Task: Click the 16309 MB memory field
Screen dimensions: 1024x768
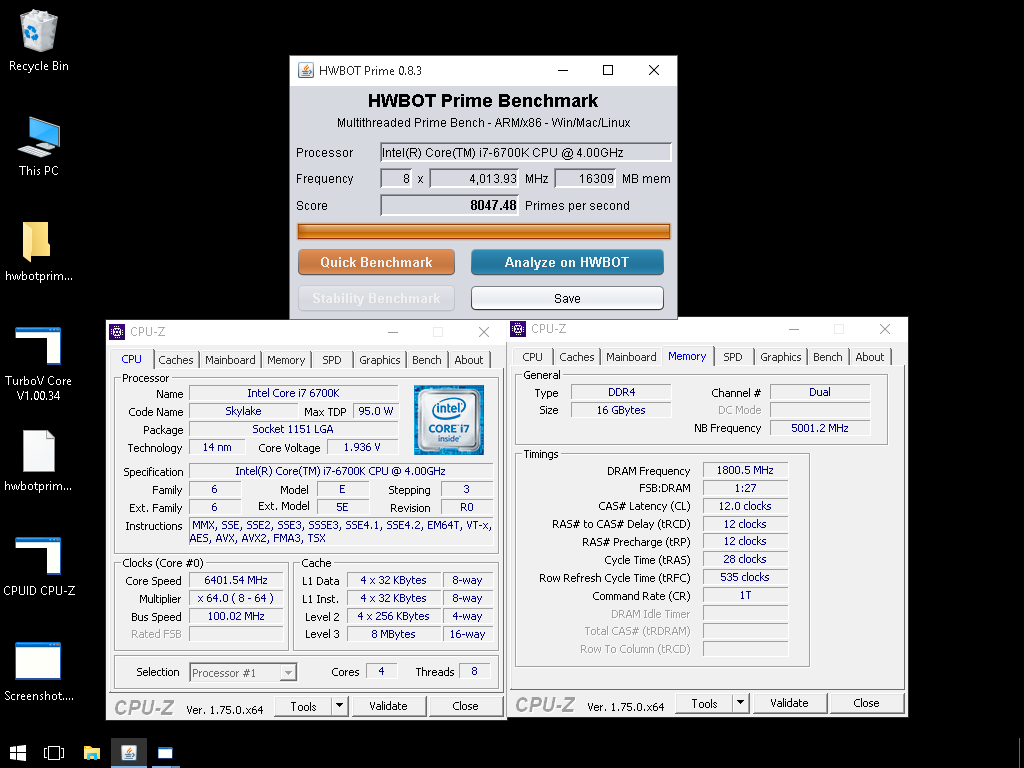Action: 585,178
